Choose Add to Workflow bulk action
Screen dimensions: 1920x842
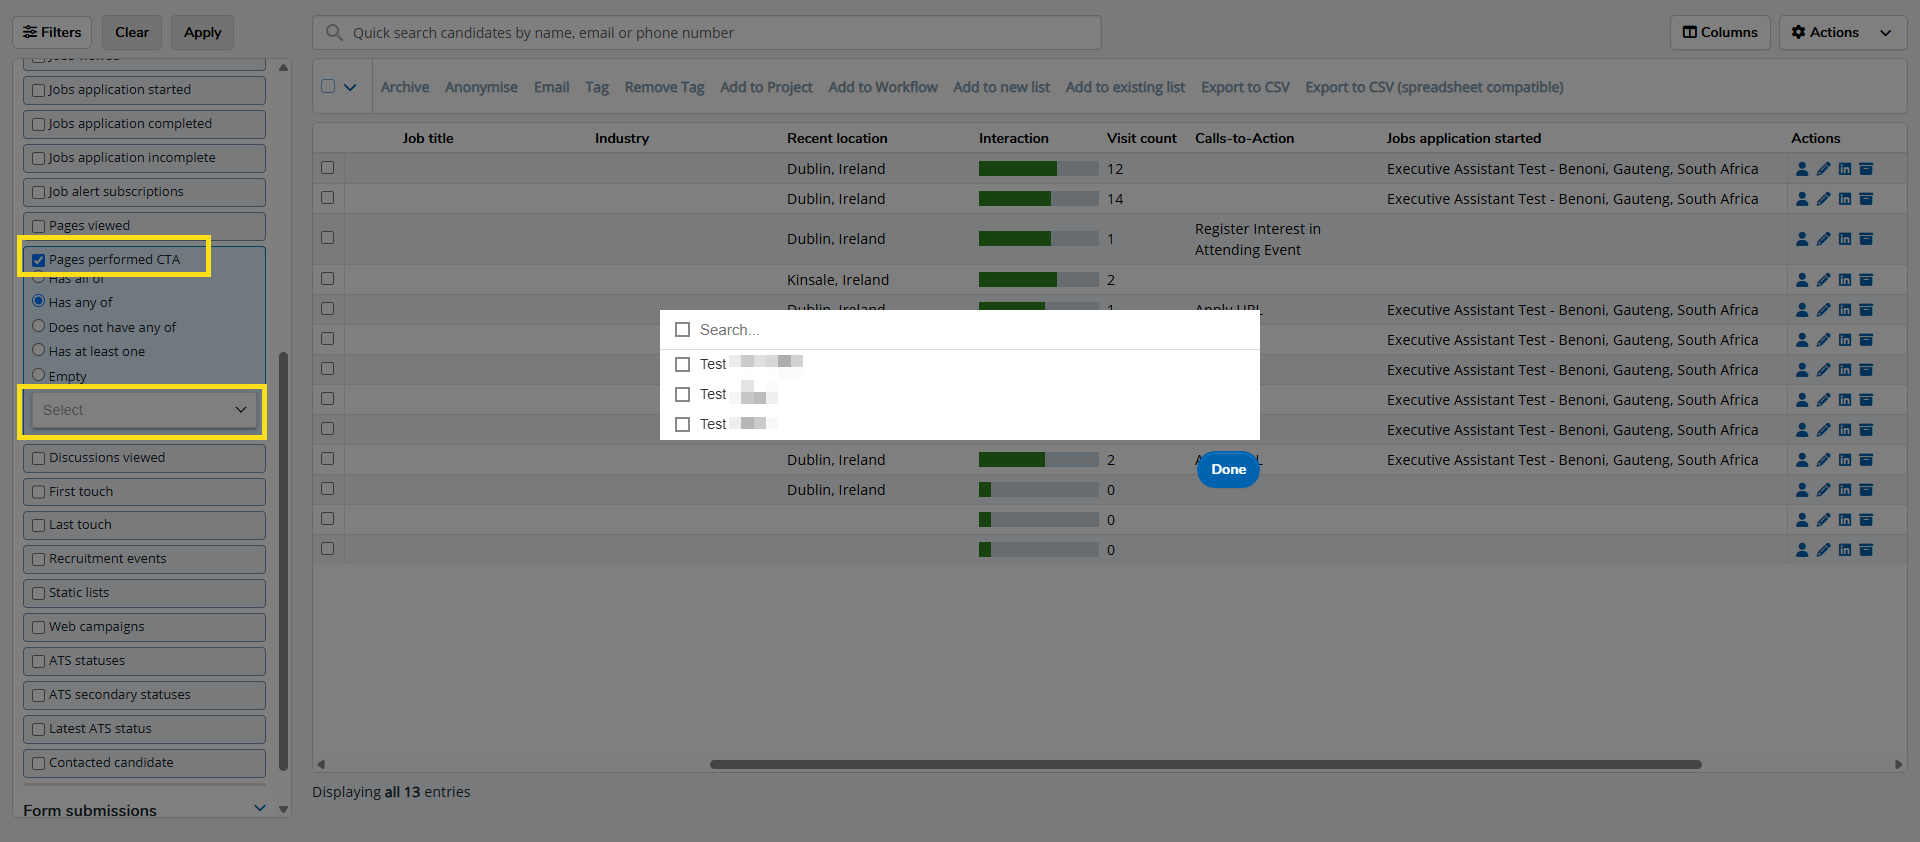[882, 87]
